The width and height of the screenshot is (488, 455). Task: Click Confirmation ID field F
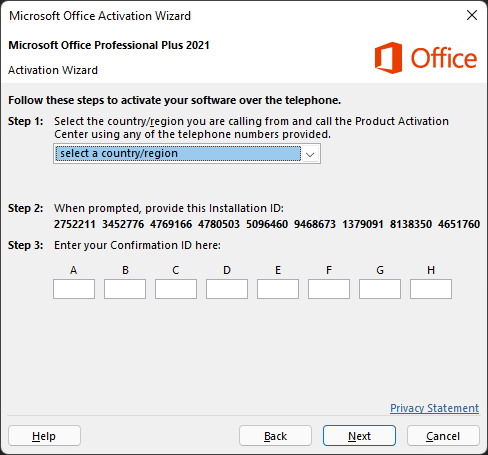click(329, 289)
